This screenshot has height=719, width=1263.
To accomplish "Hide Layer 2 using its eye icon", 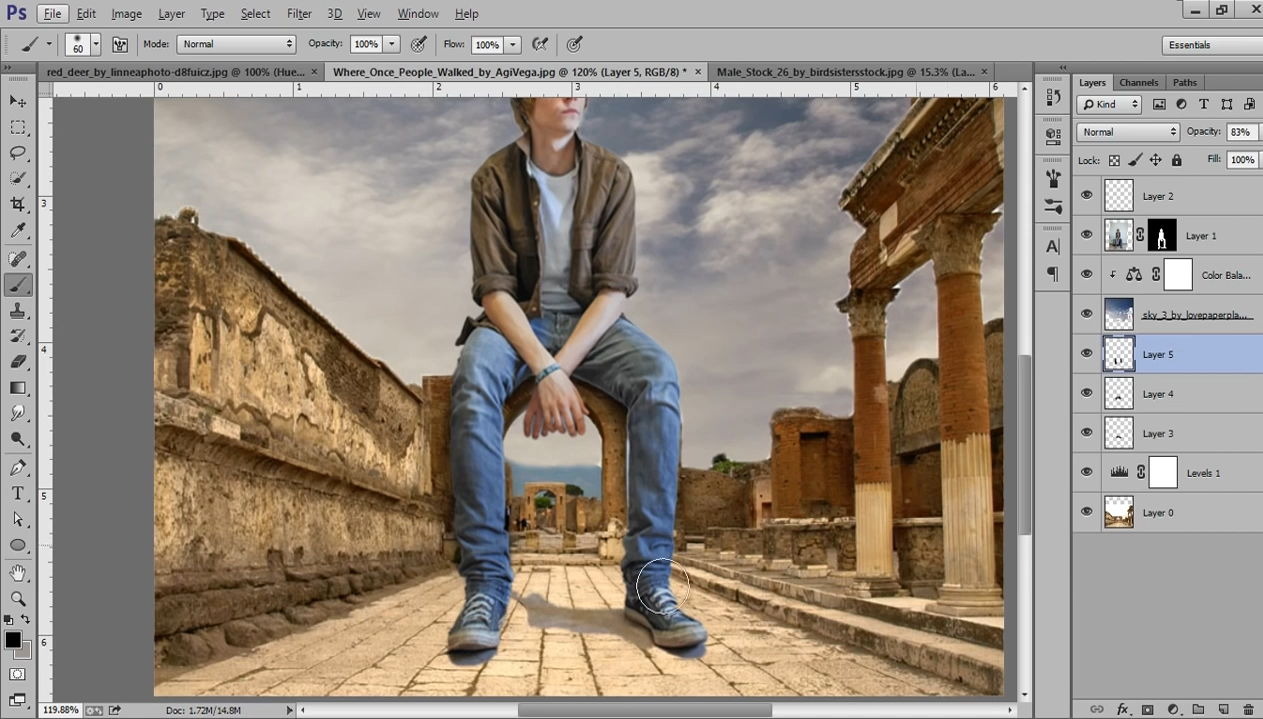I will tap(1087, 196).
